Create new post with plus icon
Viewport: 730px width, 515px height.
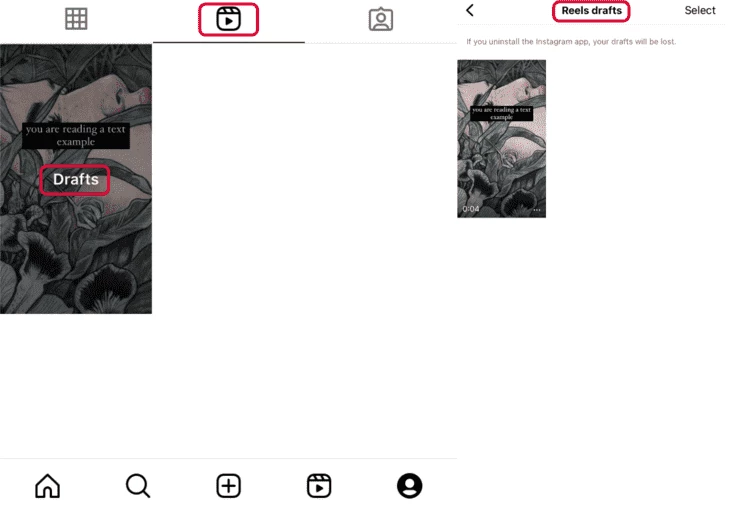tap(228, 486)
